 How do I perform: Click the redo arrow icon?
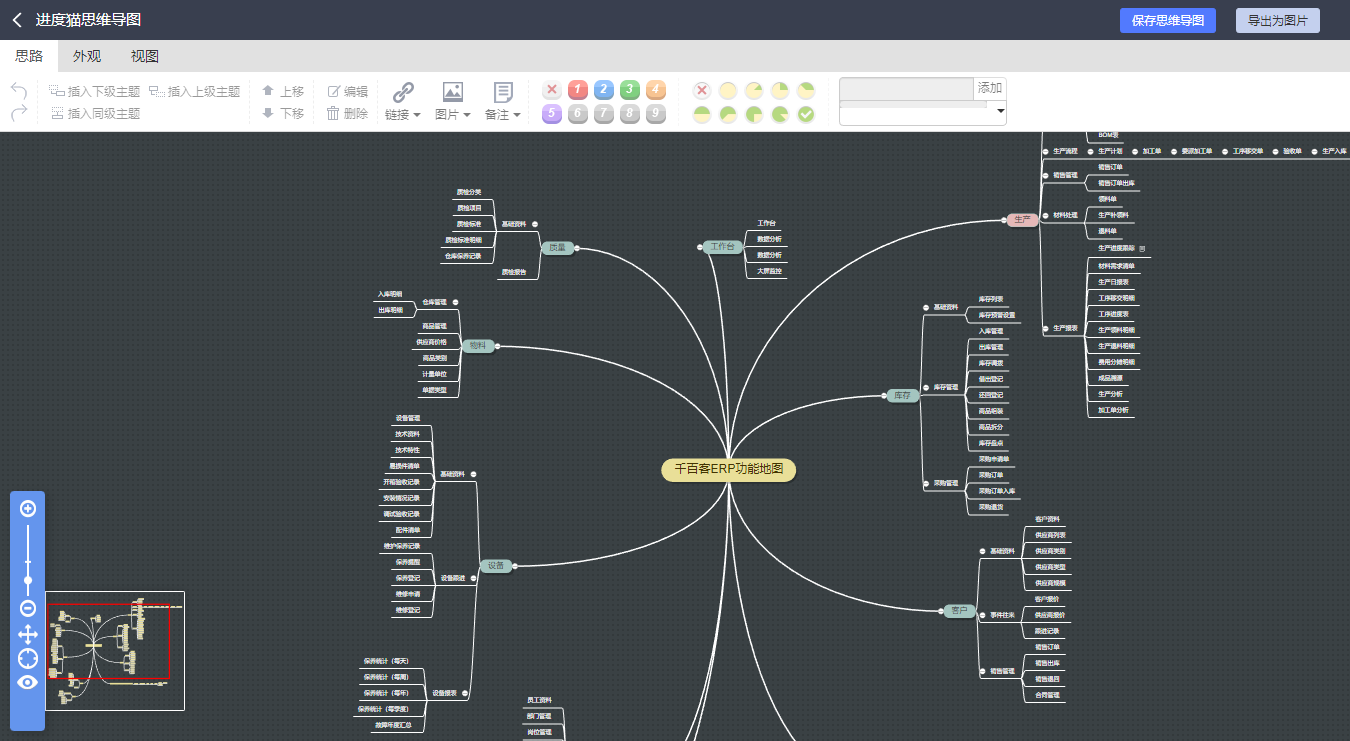(19, 113)
